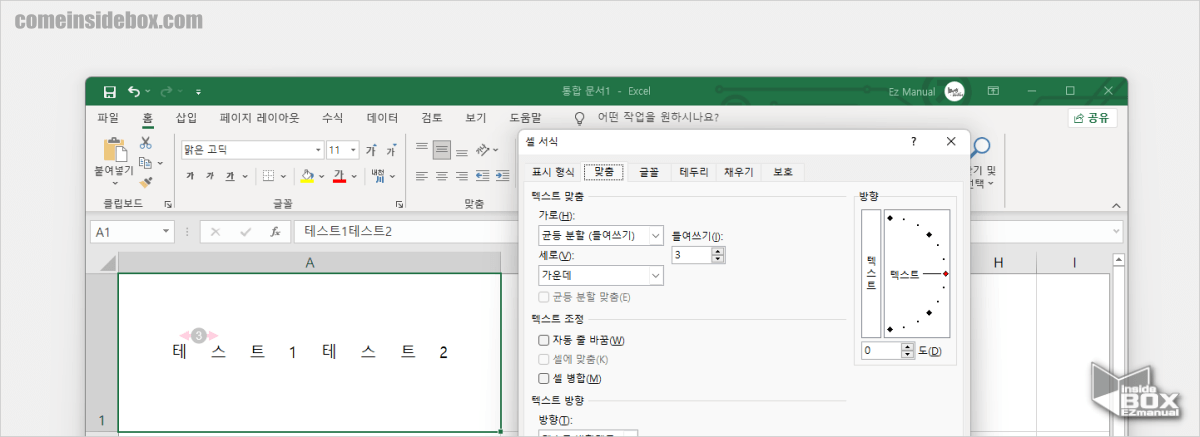Switch to the 삽입 ribbon tab
This screenshot has height=437, width=1200.
click(186, 117)
